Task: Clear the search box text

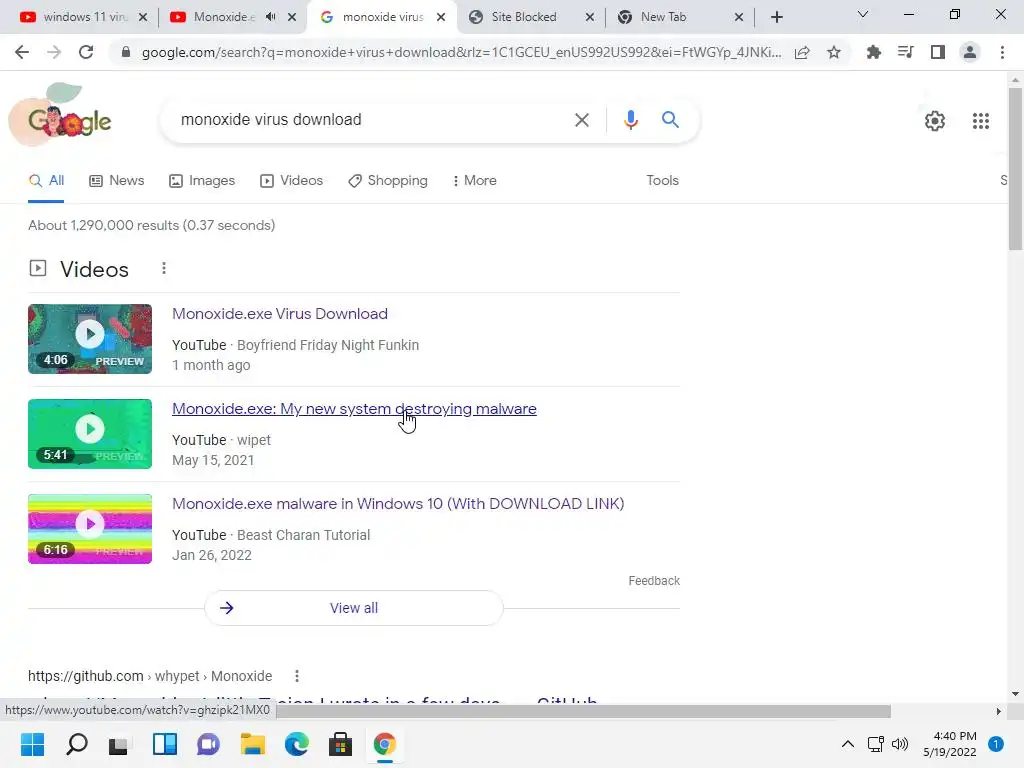Action: 581,120
